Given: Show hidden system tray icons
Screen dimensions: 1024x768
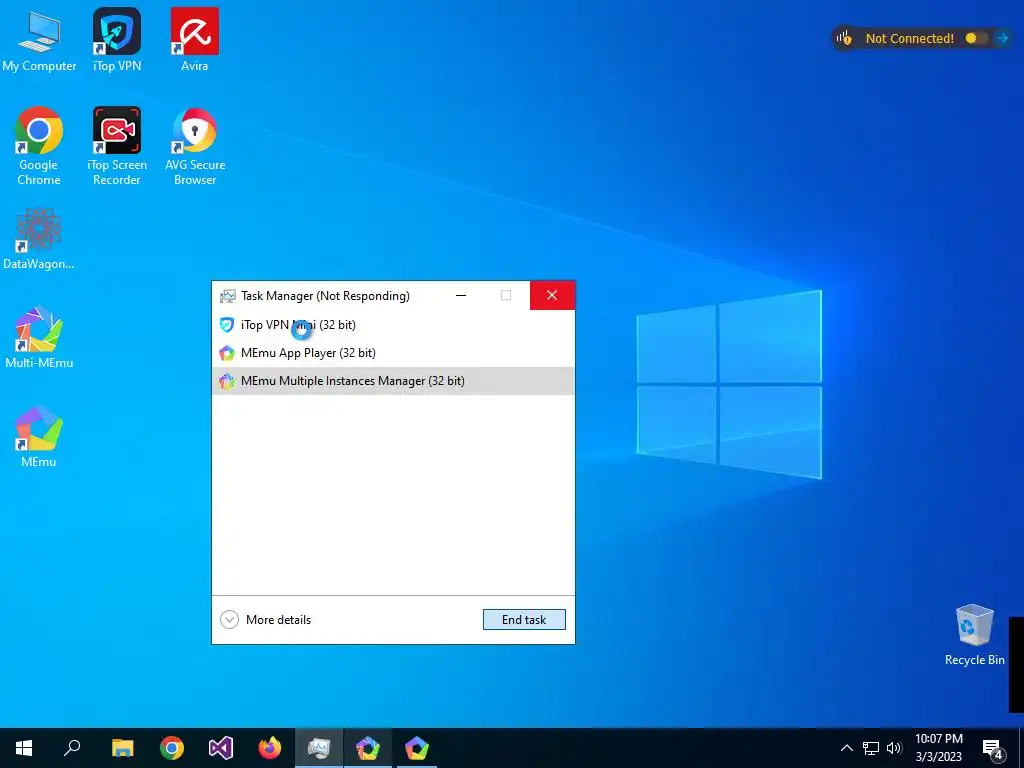Looking at the screenshot, I should tap(846, 748).
